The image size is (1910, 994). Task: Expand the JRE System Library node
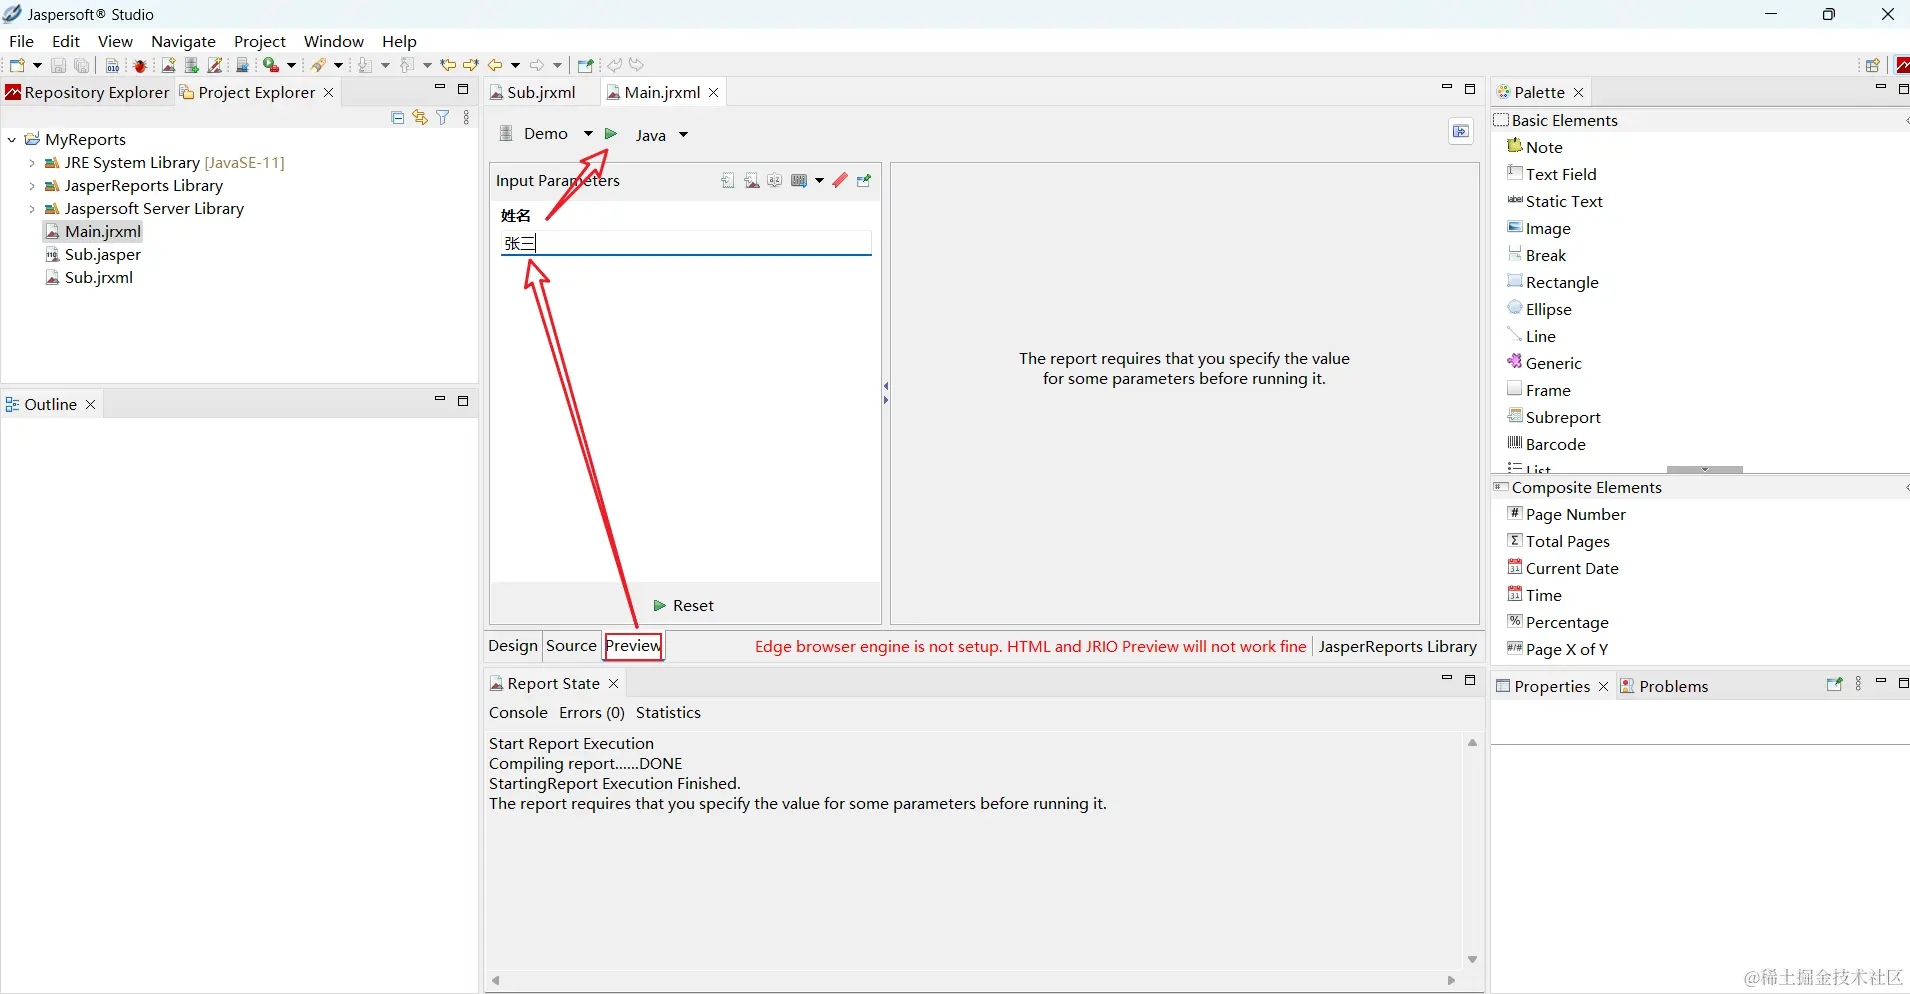click(32, 163)
